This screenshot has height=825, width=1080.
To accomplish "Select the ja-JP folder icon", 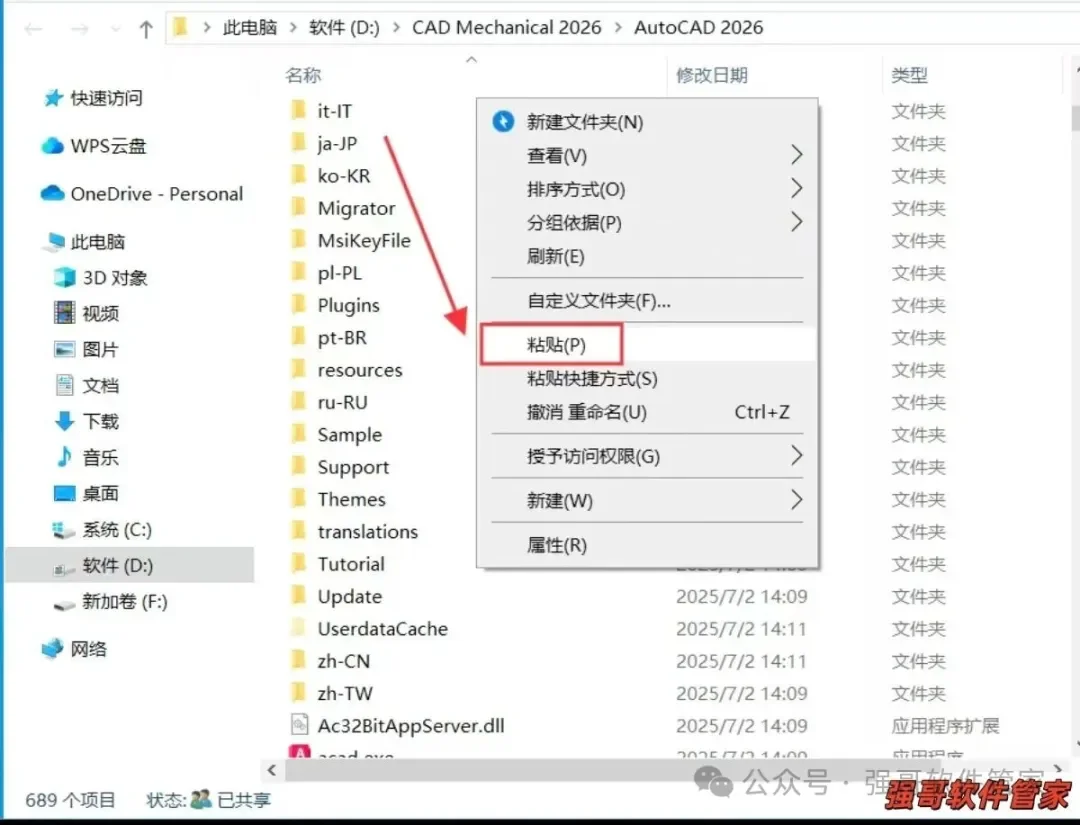I will (x=299, y=143).
